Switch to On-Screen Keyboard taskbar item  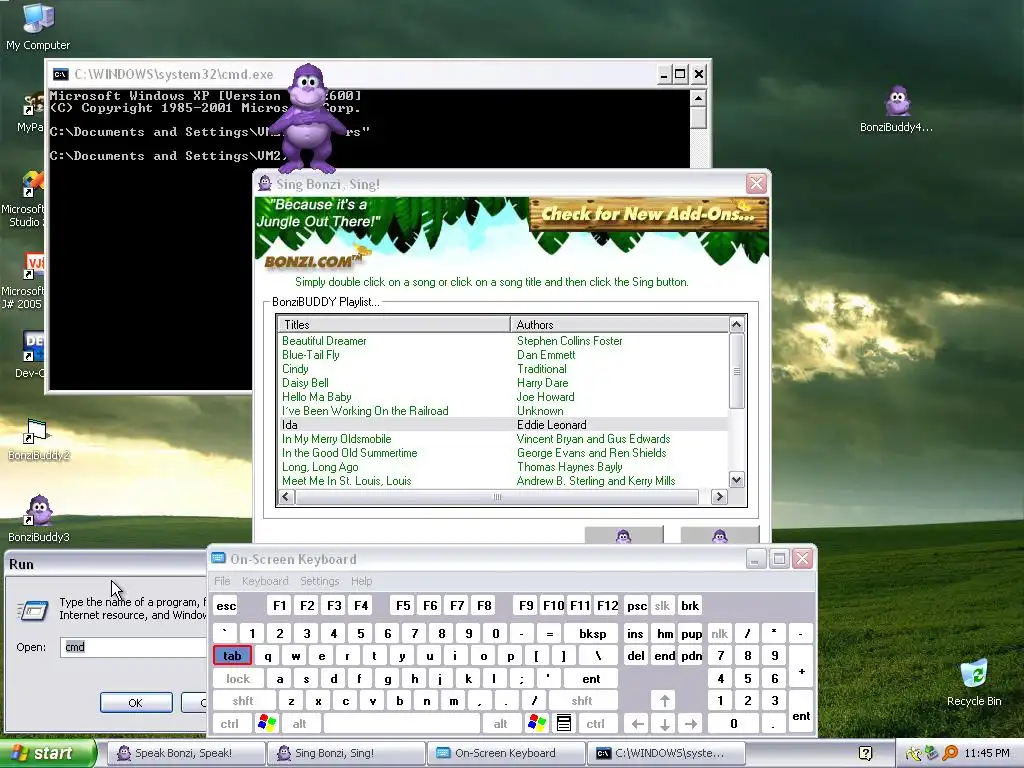coord(504,753)
